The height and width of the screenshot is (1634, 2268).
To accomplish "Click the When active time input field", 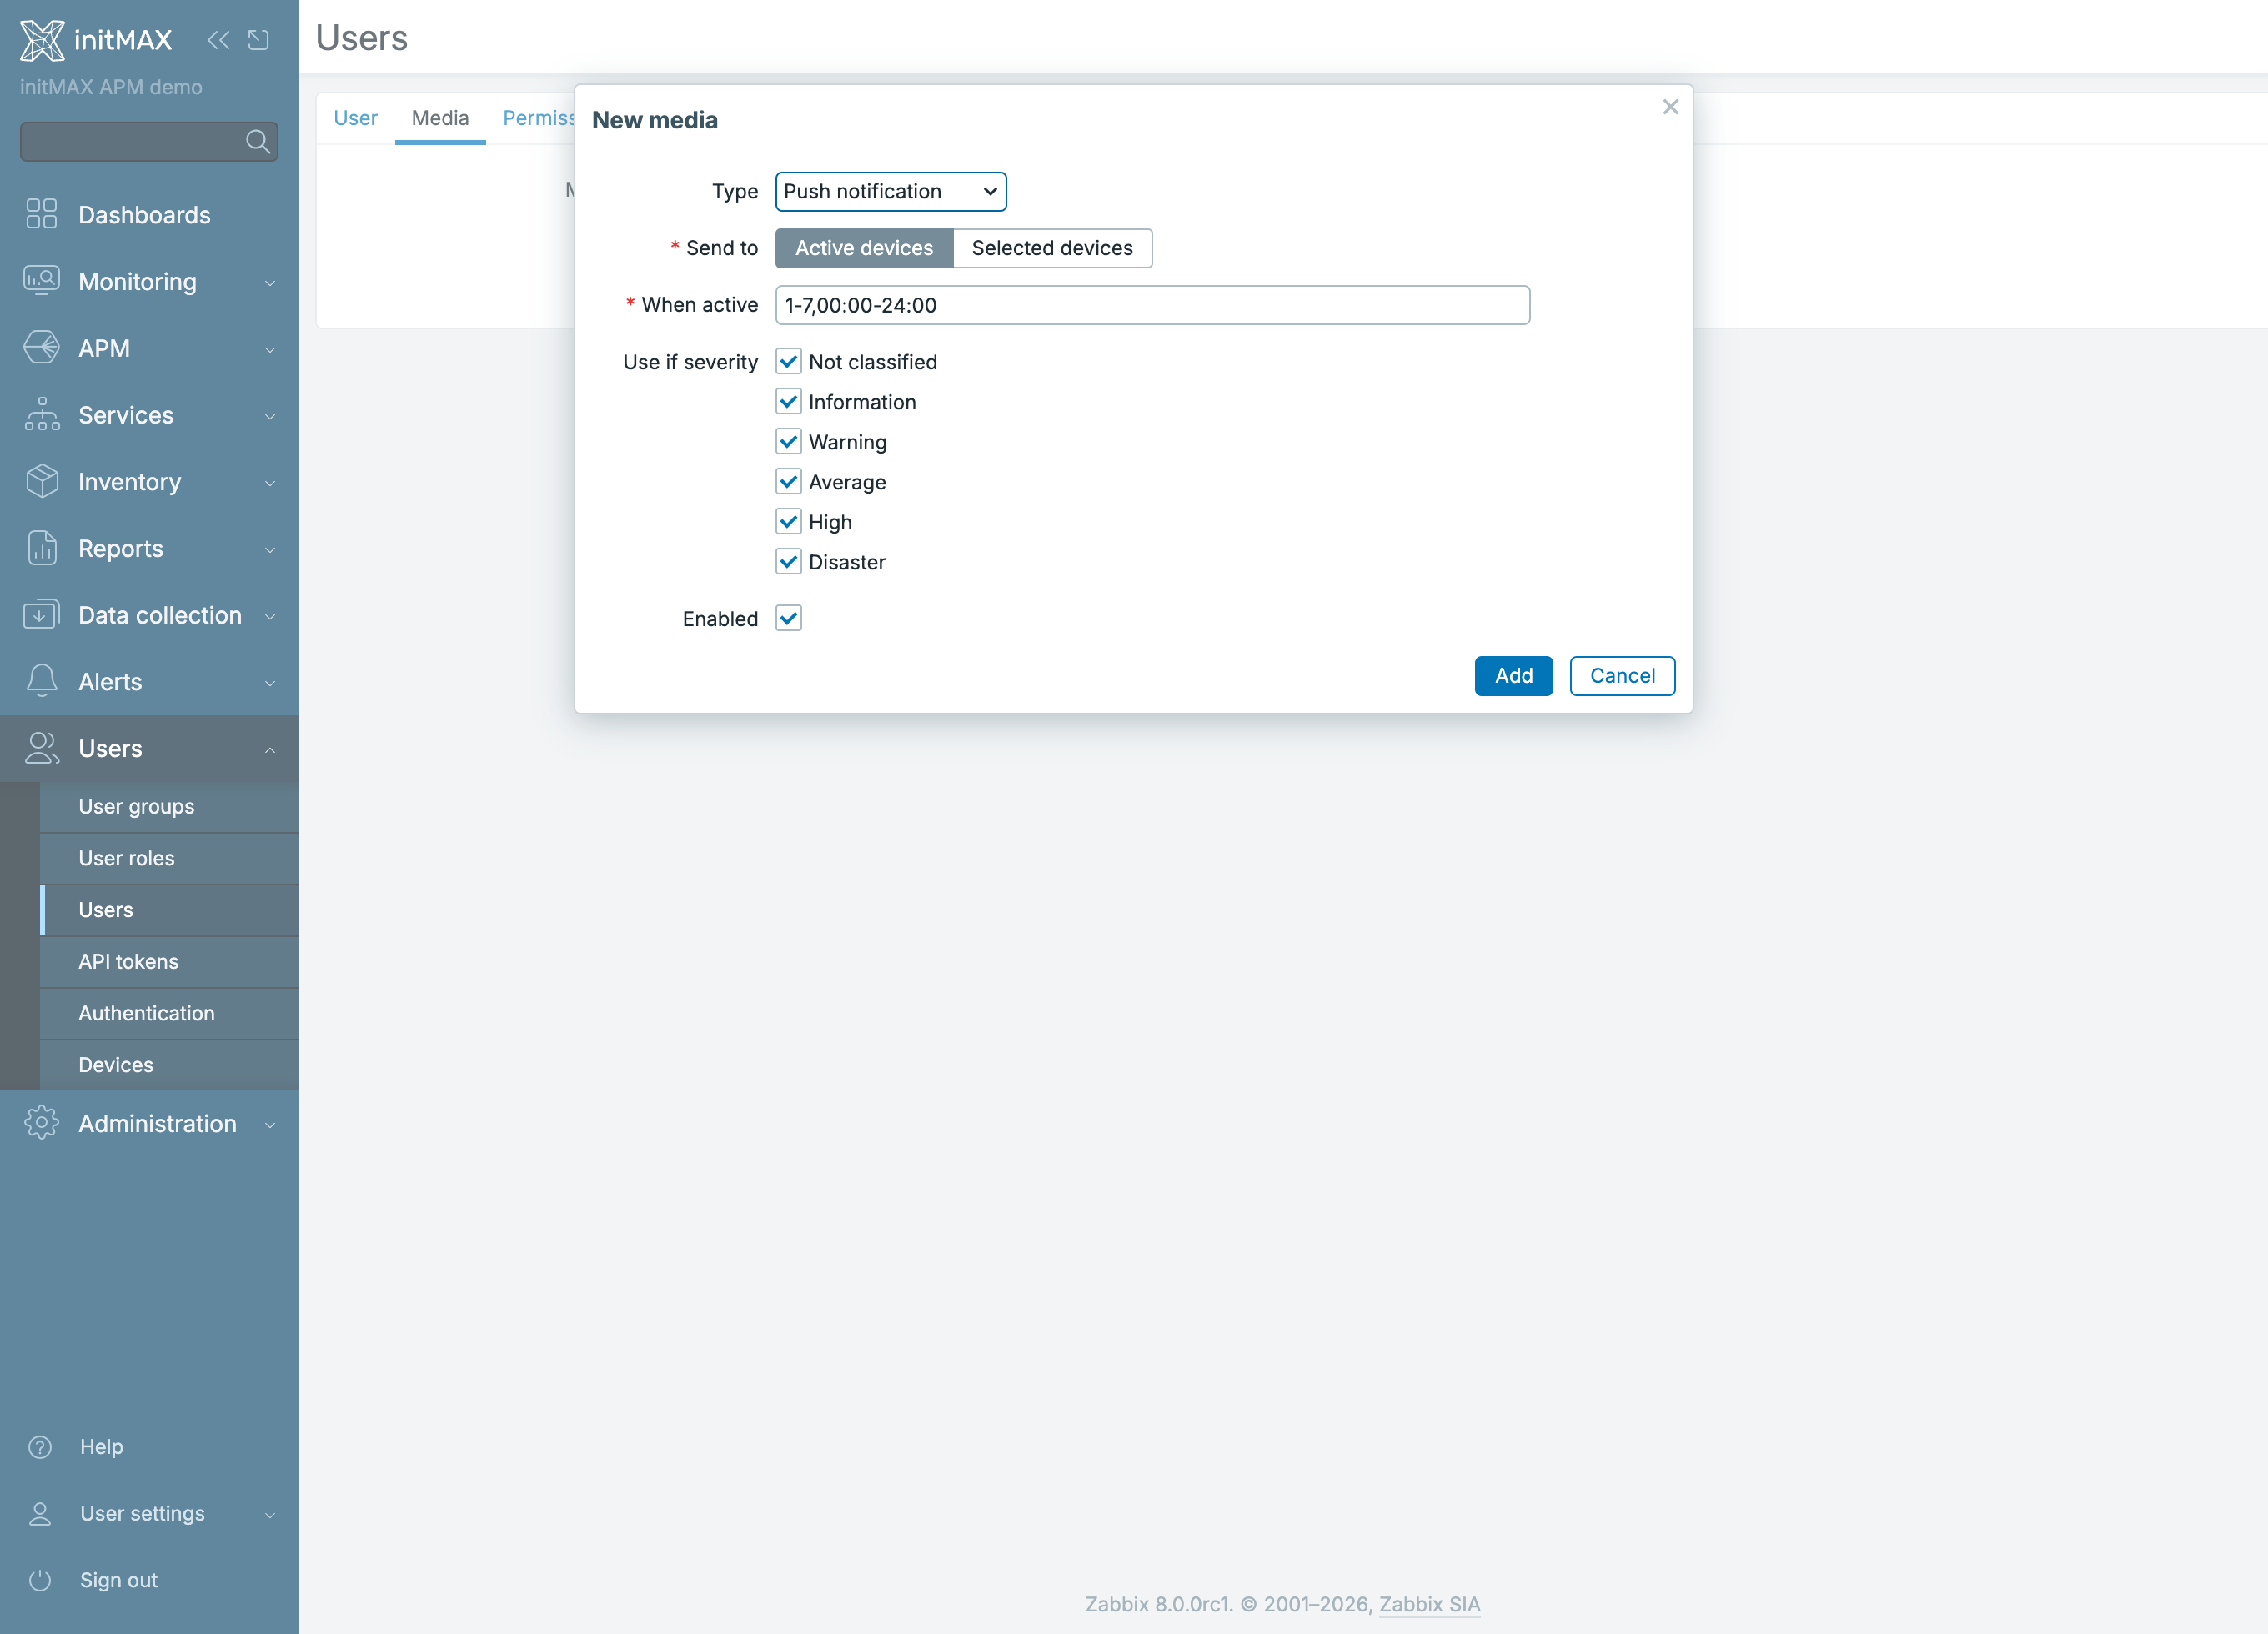I will (1152, 305).
